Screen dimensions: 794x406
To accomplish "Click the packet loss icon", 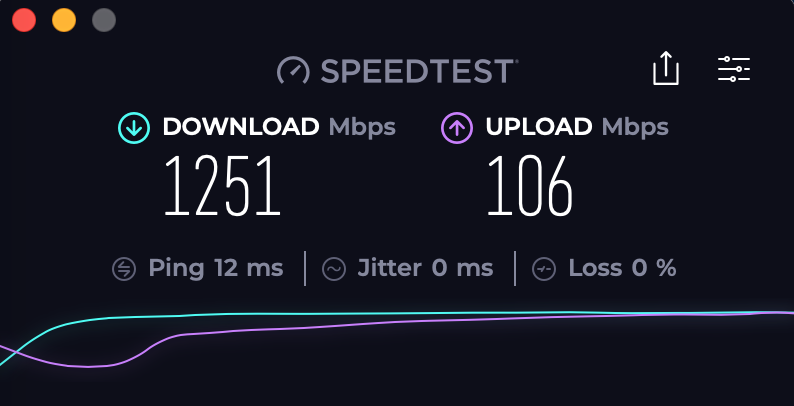I will [544, 269].
